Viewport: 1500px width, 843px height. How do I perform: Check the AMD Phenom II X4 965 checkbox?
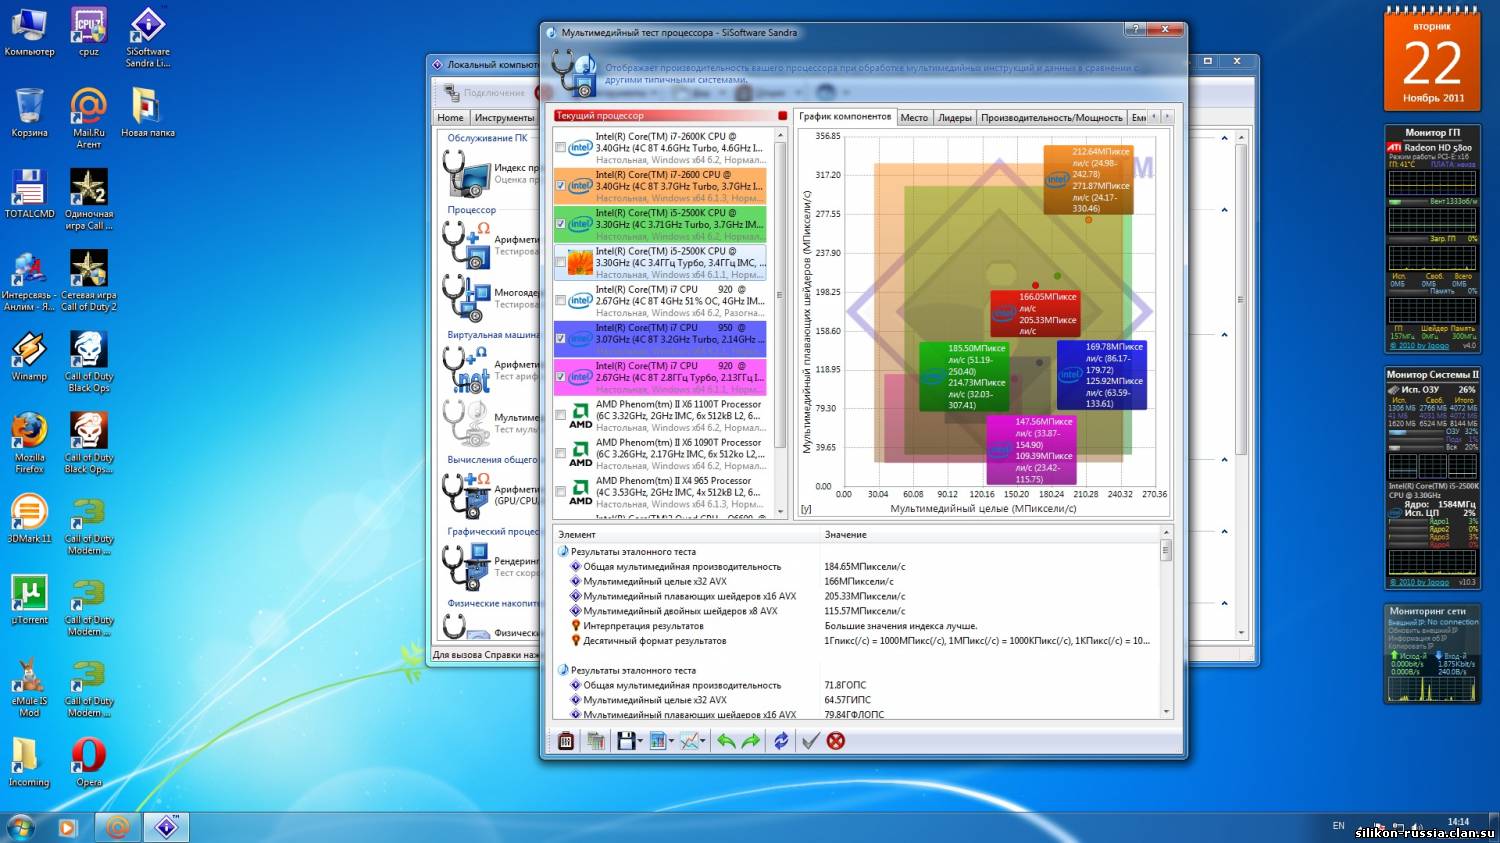pos(560,491)
